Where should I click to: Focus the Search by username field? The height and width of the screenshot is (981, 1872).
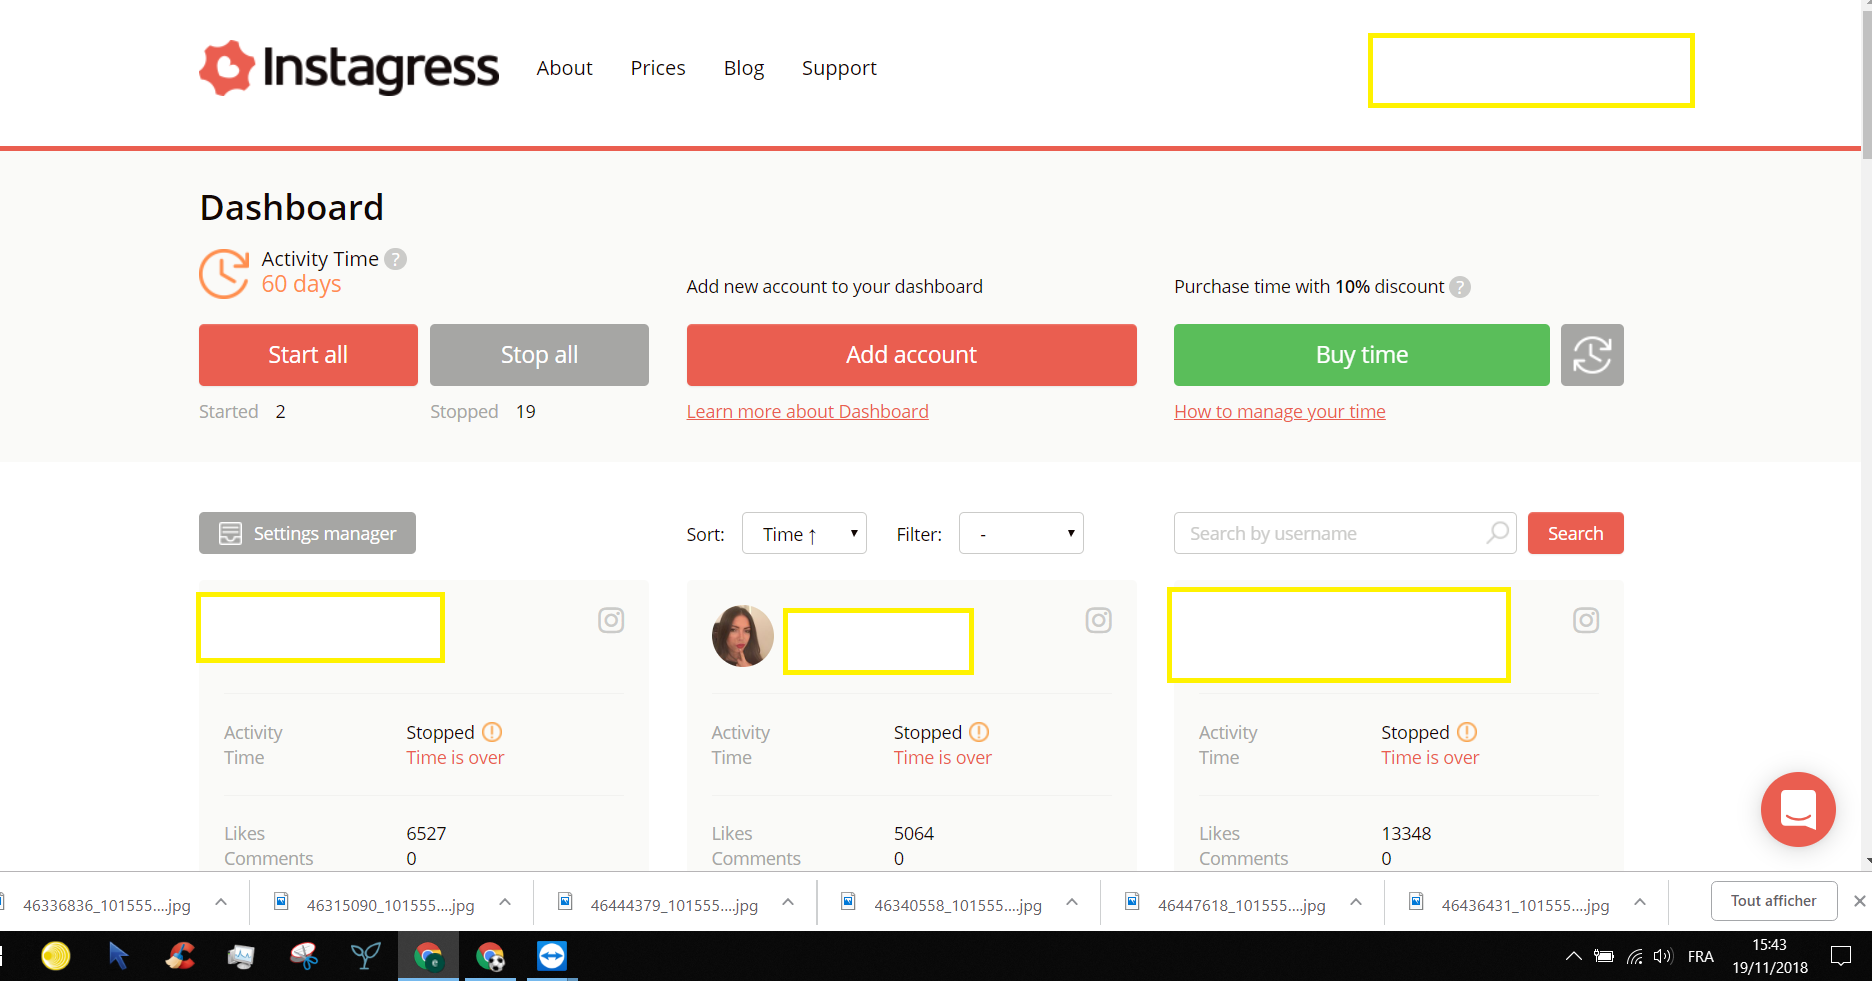[1345, 534]
